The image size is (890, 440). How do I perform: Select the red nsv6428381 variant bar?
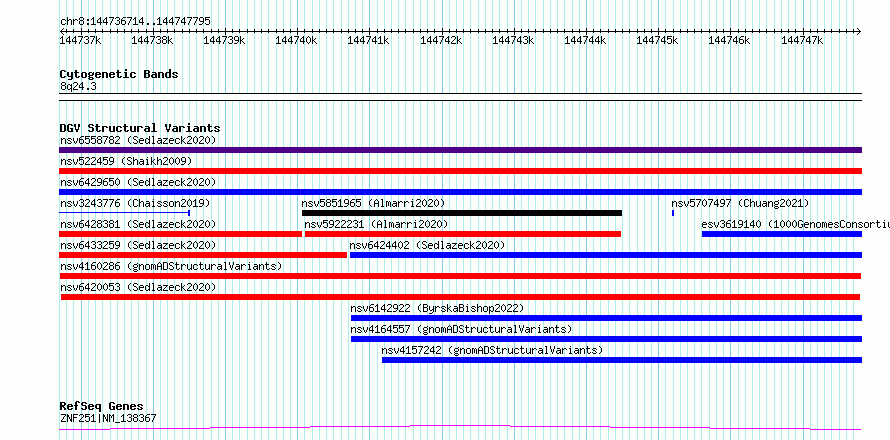[x=180, y=234]
